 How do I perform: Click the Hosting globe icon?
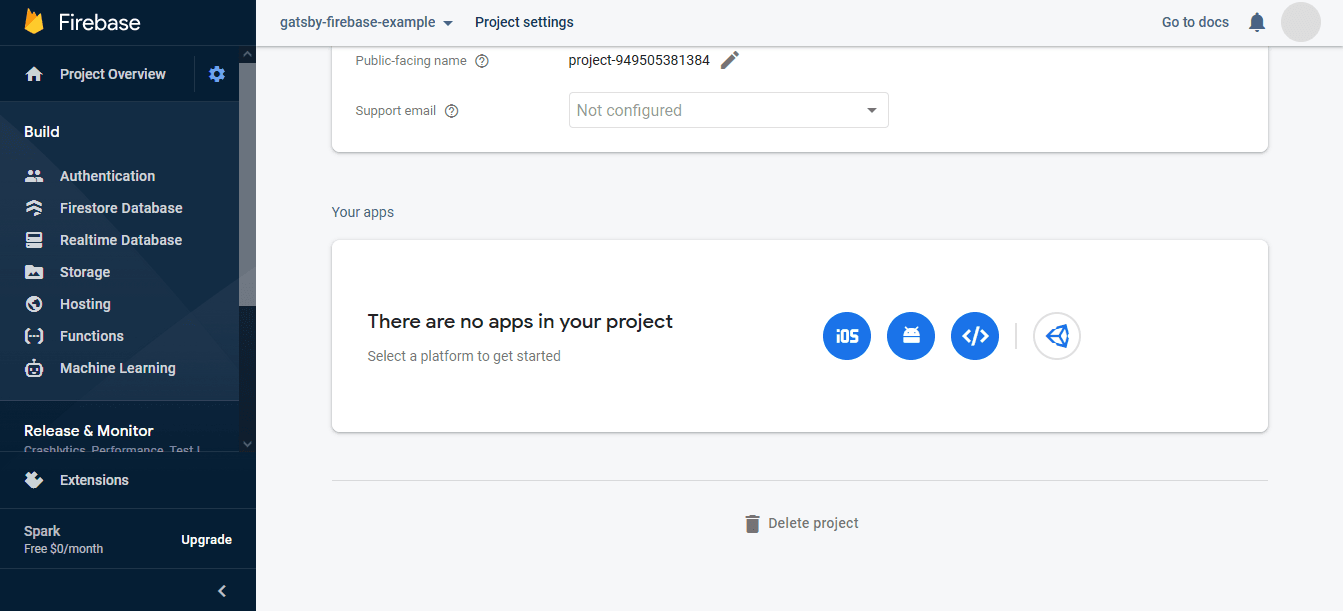(x=34, y=304)
